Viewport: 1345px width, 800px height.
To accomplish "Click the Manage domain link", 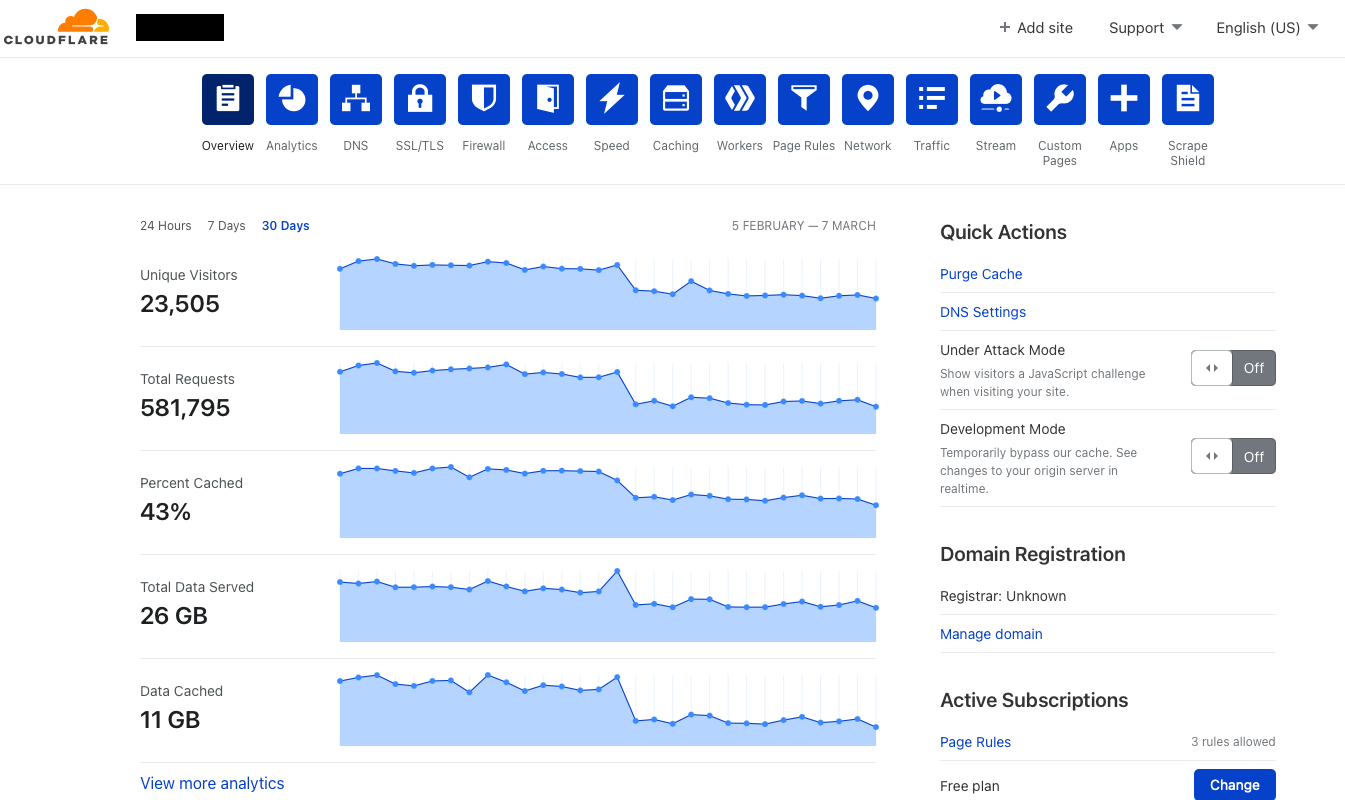I will point(991,634).
